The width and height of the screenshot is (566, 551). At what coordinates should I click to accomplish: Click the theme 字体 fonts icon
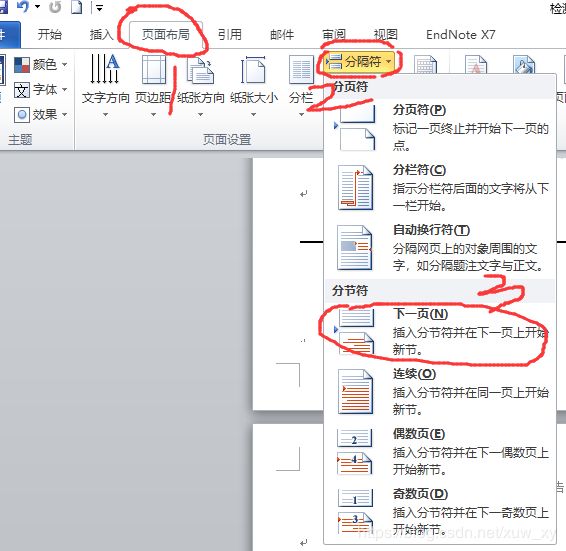[x=22, y=90]
